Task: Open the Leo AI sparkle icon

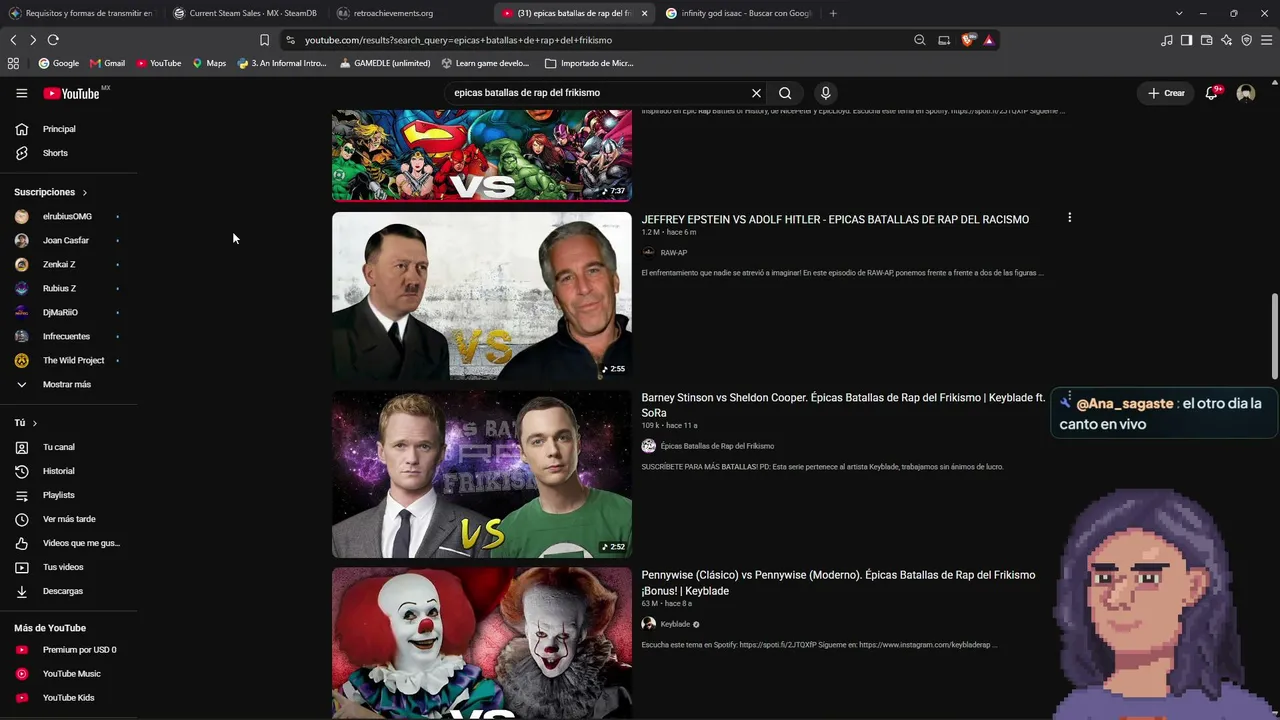Action: coord(1226,40)
